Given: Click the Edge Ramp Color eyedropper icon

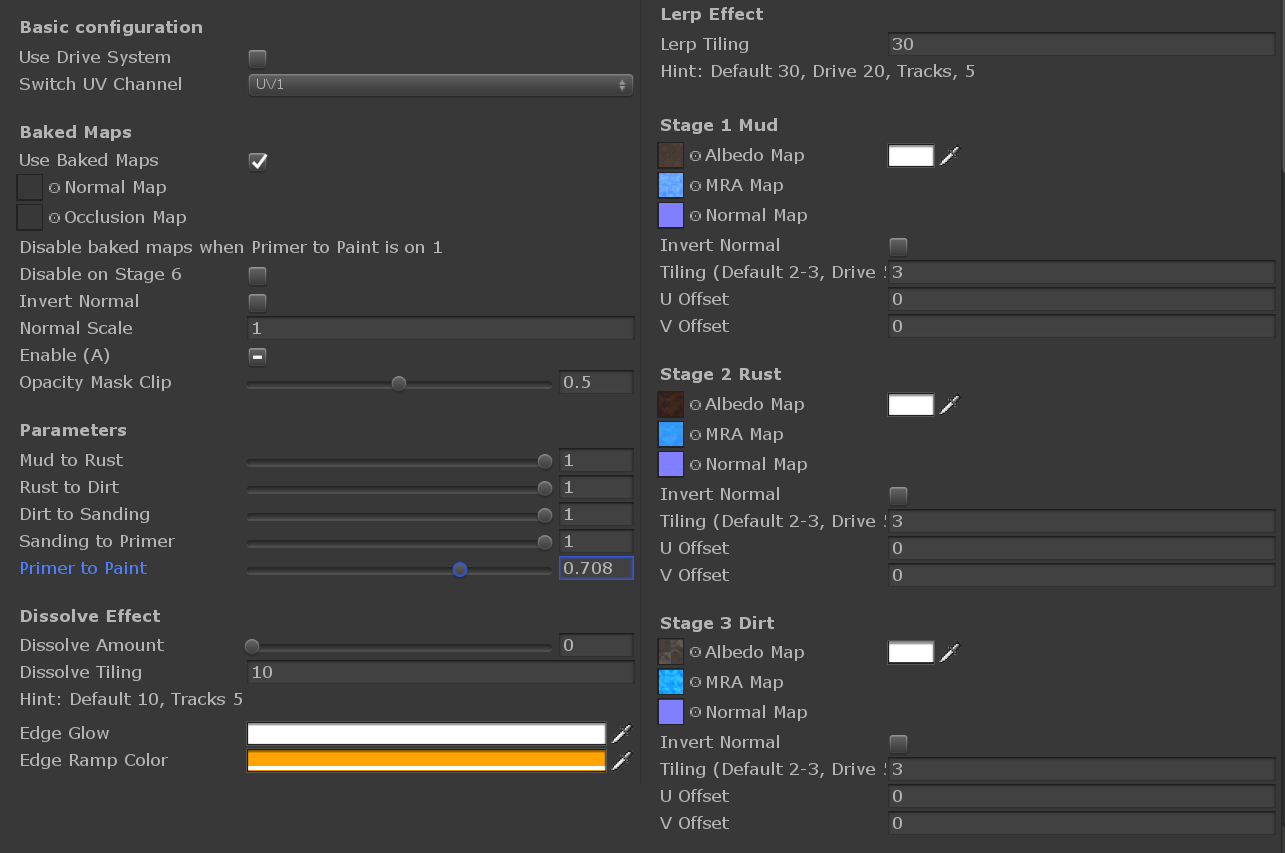Looking at the screenshot, I should pyautogui.click(x=621, y=761).
